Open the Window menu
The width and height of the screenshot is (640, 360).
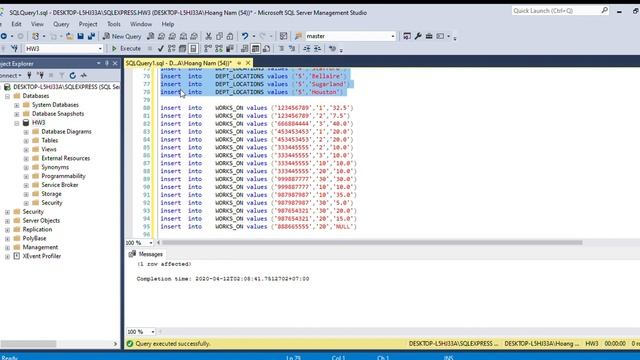pyautogui.click(x=141, y=24)
